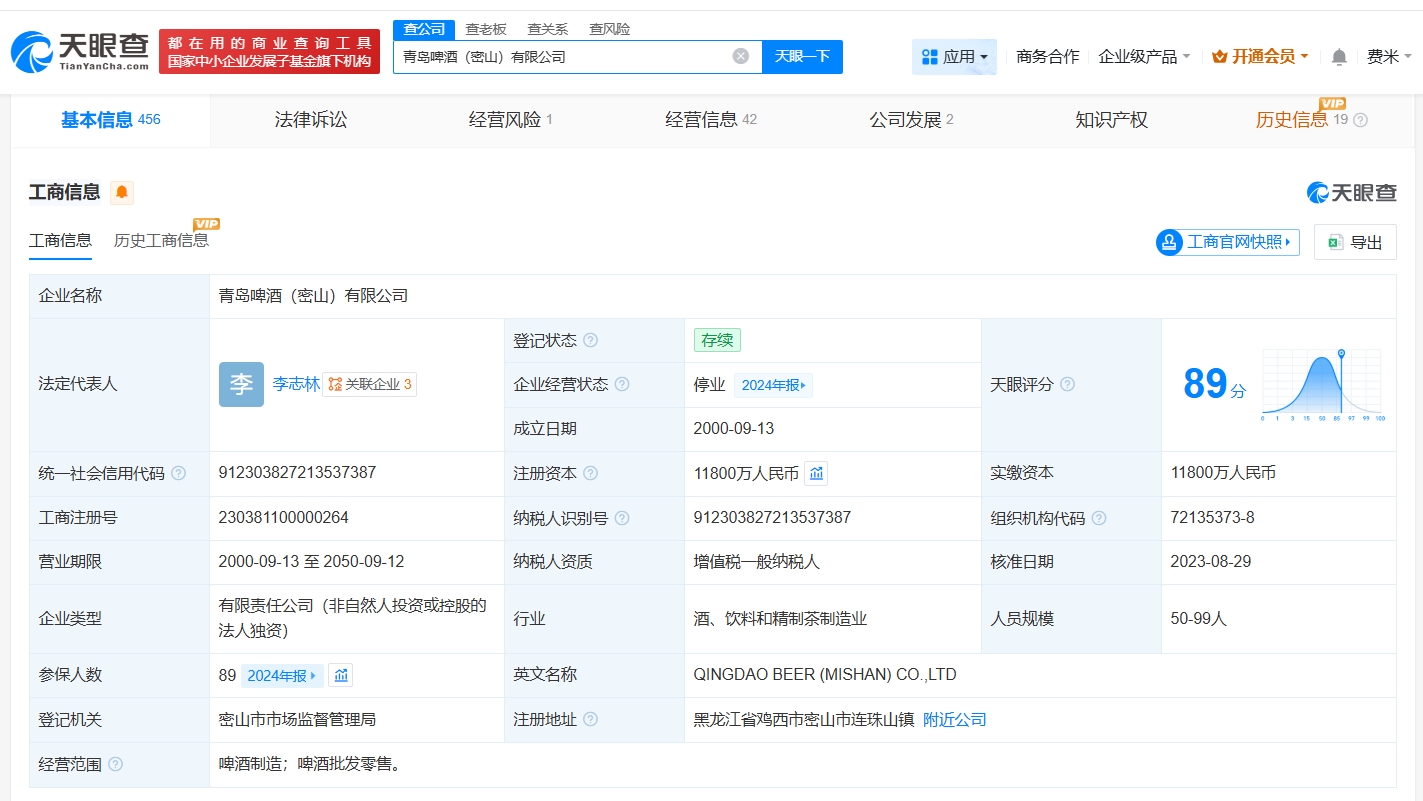Viewport: 1423px width, 801px height.
Task: Click the notification bell in the top bar
Action: [x=1339, y=57]
